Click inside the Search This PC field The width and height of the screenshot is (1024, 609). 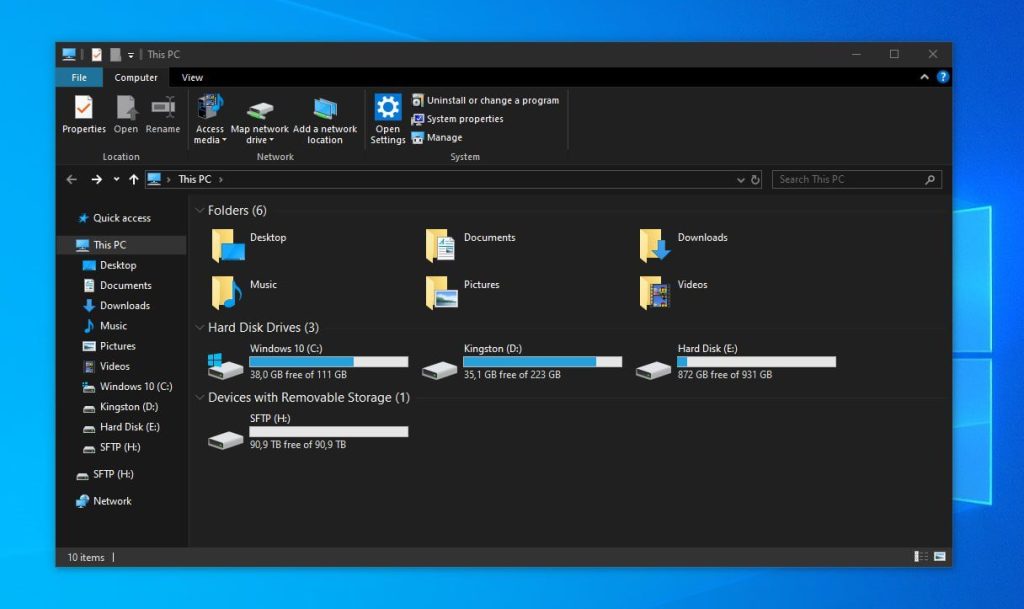(855, 179)
